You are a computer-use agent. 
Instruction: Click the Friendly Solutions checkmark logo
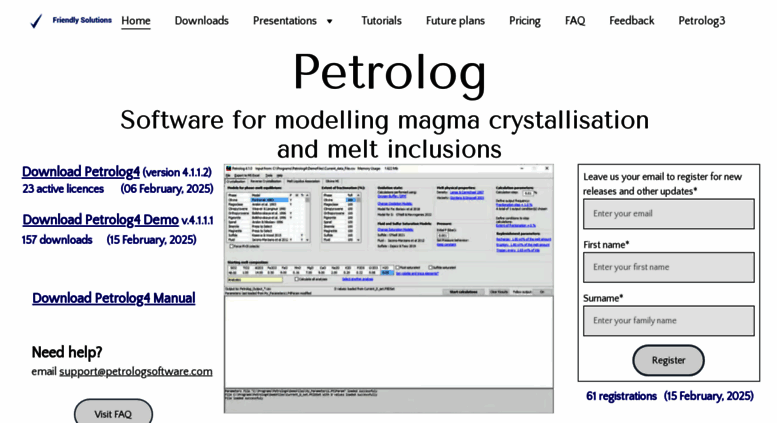(36, 21)
